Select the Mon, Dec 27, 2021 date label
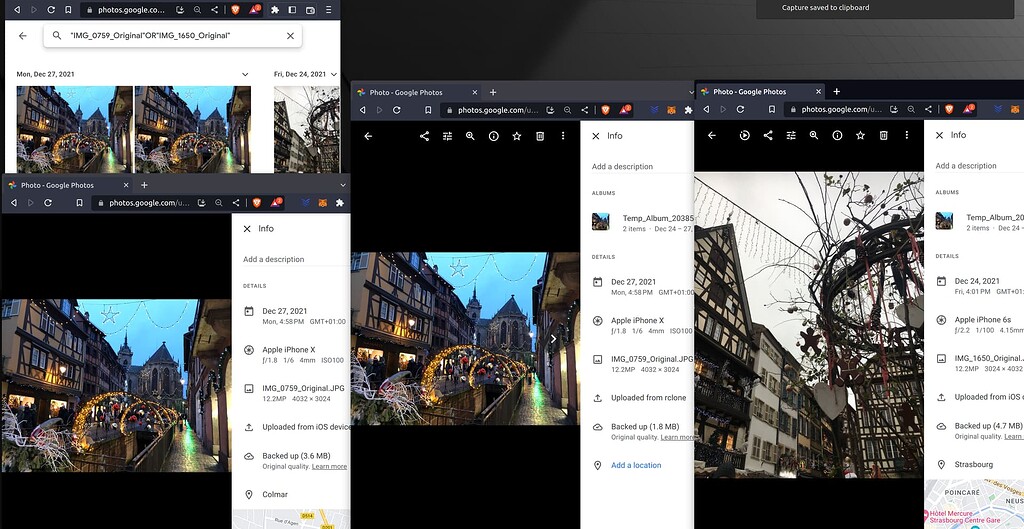This screenshot has width=1024, height=529. tap(45, 74)
